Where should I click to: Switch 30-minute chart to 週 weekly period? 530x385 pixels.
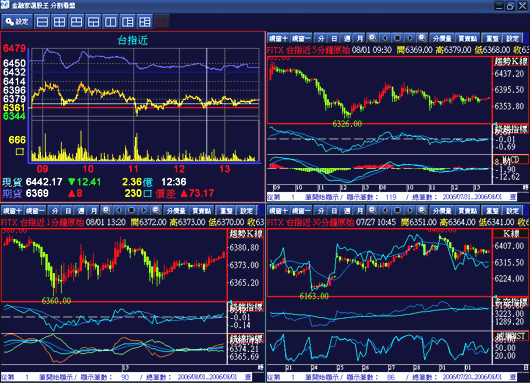point(347,211)
